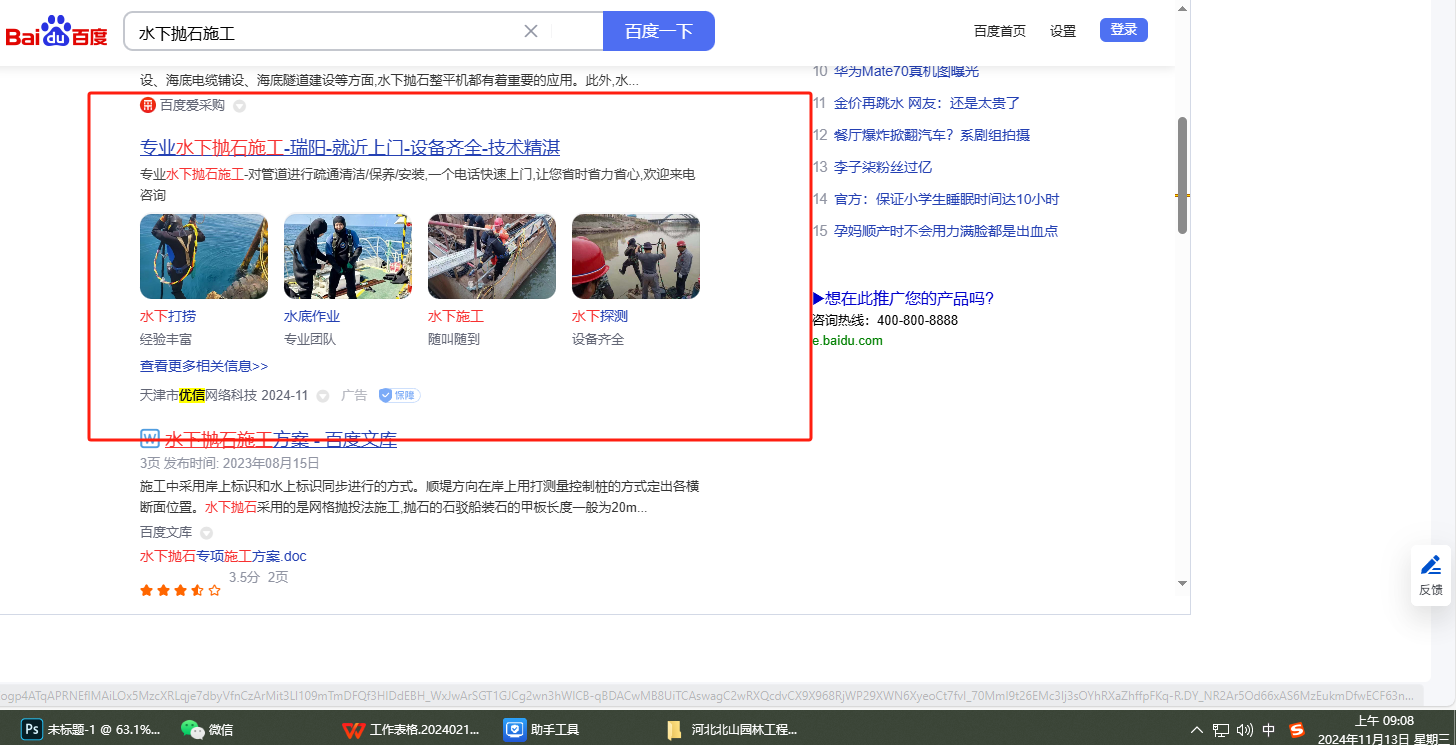Expand the dropdown arrow next to 天津市优信网络科技

click(x=323, y=396)
